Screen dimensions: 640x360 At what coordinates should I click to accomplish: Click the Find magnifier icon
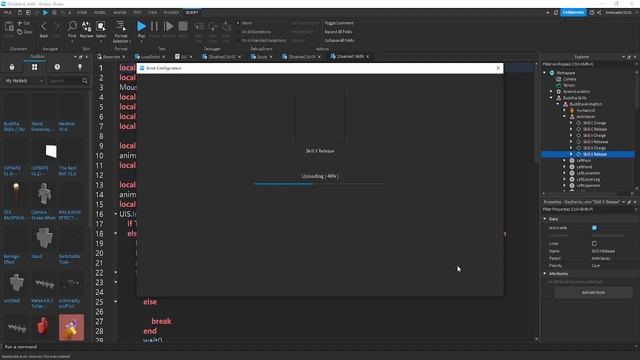tap(72, 27)
